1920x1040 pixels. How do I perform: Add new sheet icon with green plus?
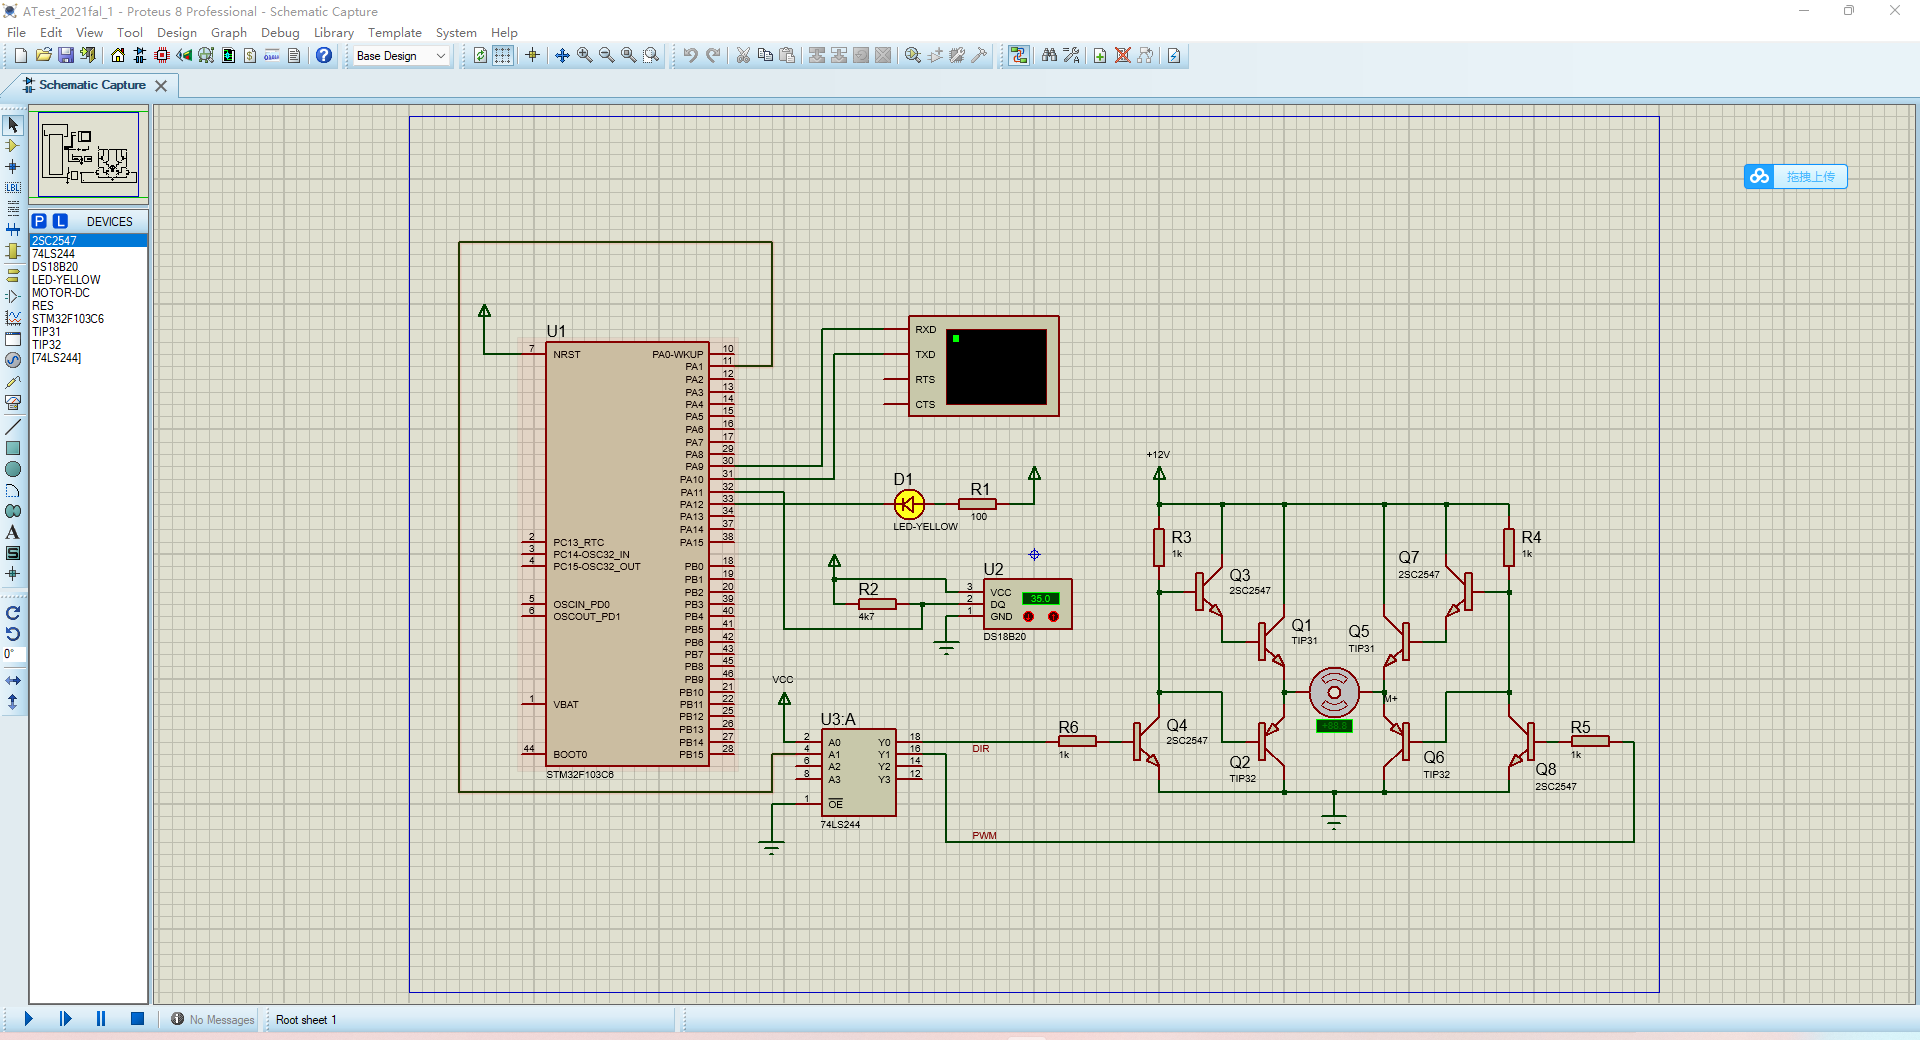1100,56
